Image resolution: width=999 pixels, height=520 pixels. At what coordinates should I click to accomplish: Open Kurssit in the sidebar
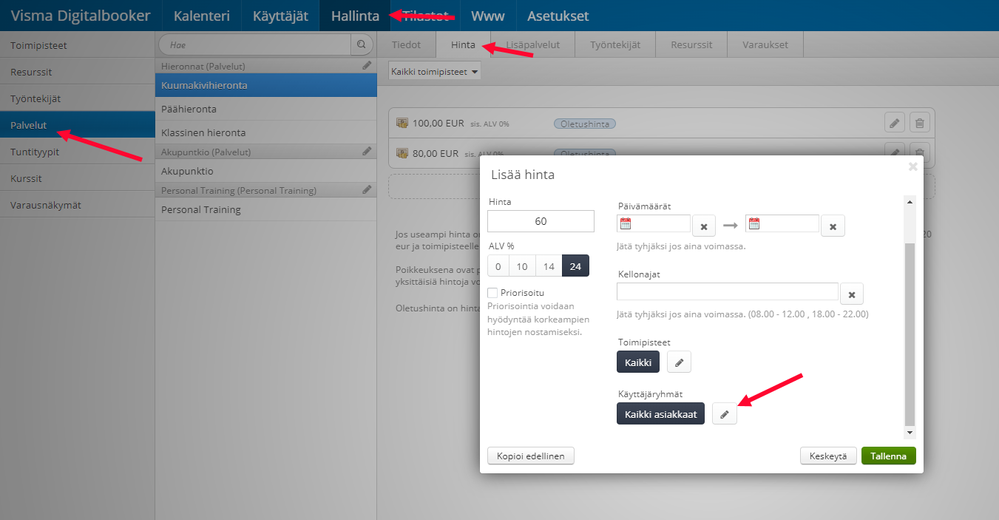point(77,178)
